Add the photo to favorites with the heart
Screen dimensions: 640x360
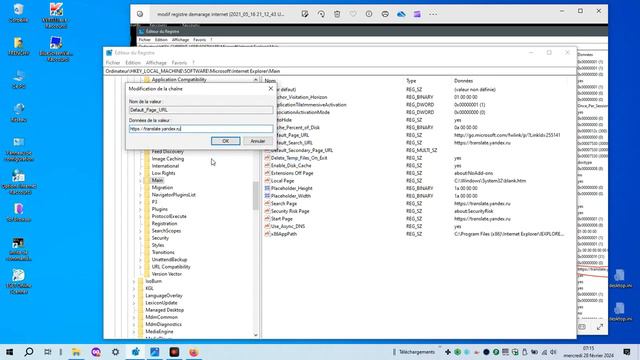pyautogui.click(x=353, y=14)
